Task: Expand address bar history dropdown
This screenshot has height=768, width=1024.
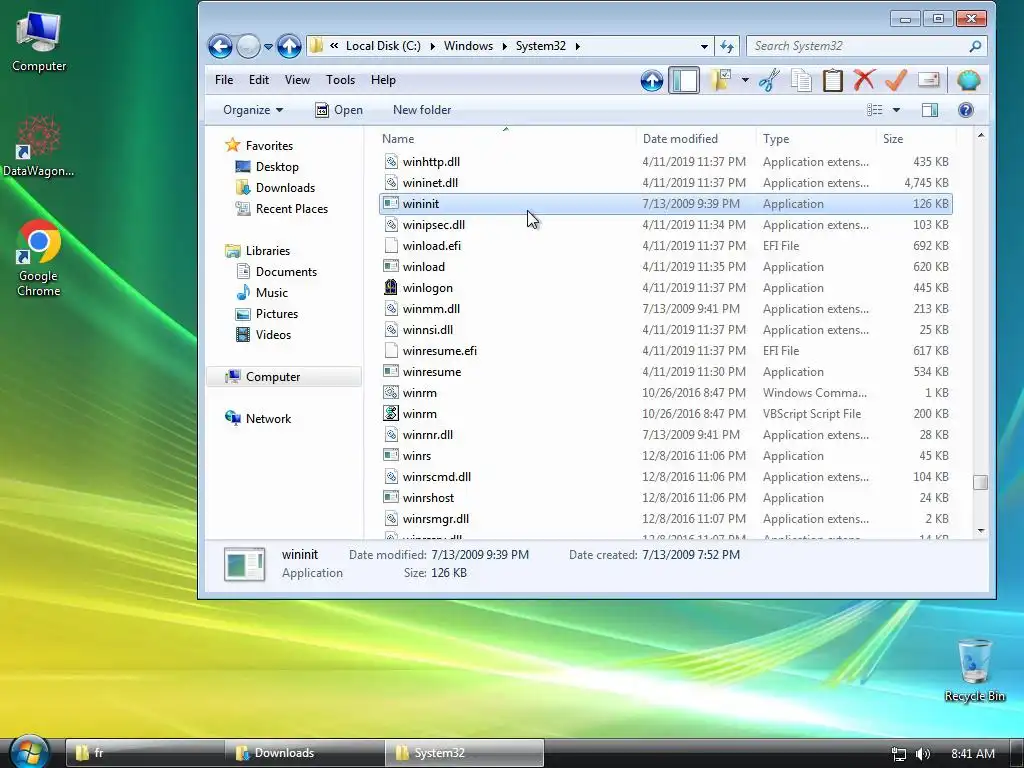Action: click(704, 46)
